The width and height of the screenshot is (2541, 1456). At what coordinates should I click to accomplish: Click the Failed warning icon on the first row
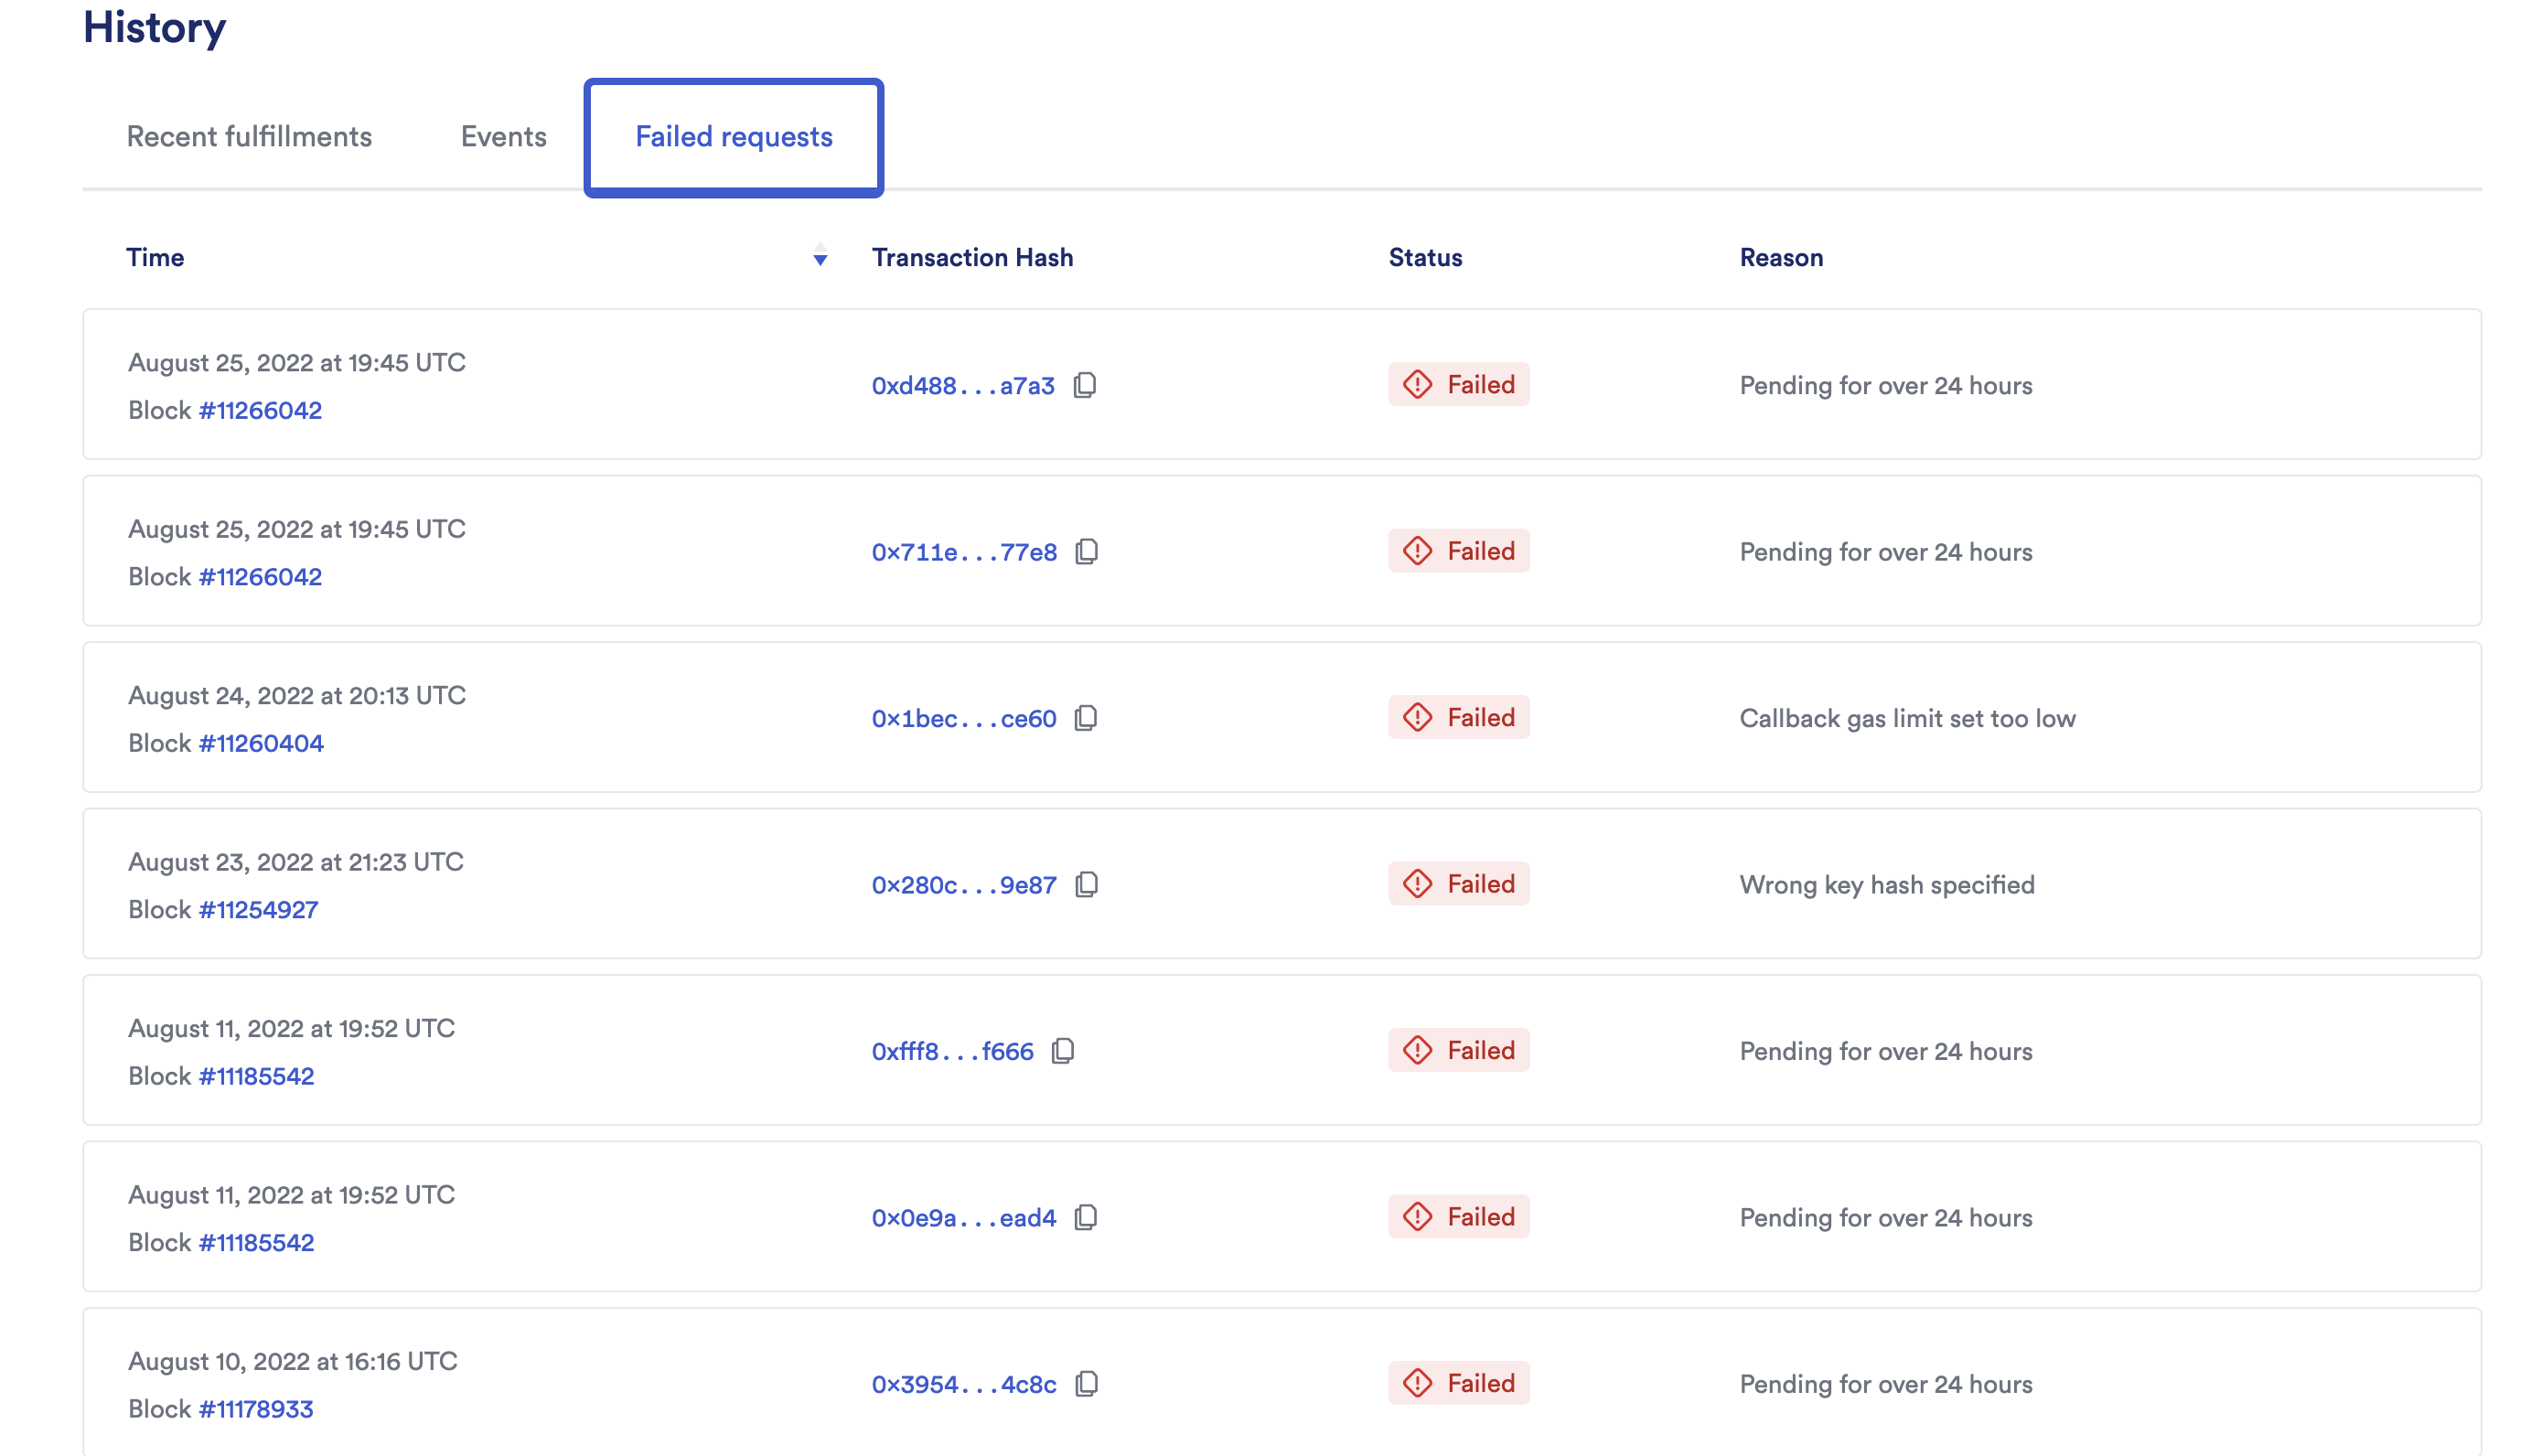point(1417,384)
